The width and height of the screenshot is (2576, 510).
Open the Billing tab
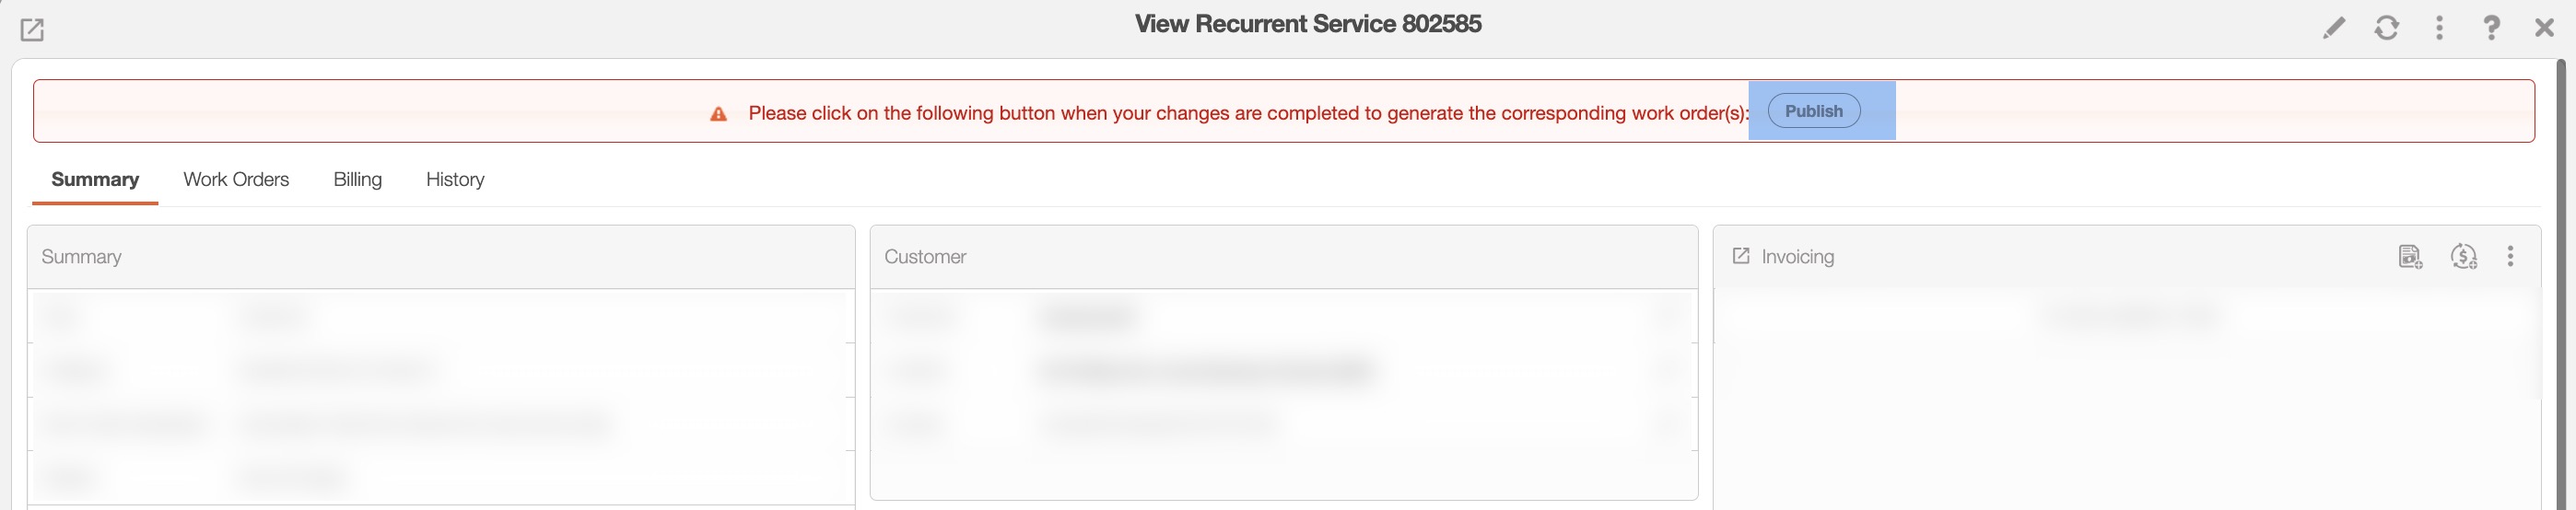357,180
